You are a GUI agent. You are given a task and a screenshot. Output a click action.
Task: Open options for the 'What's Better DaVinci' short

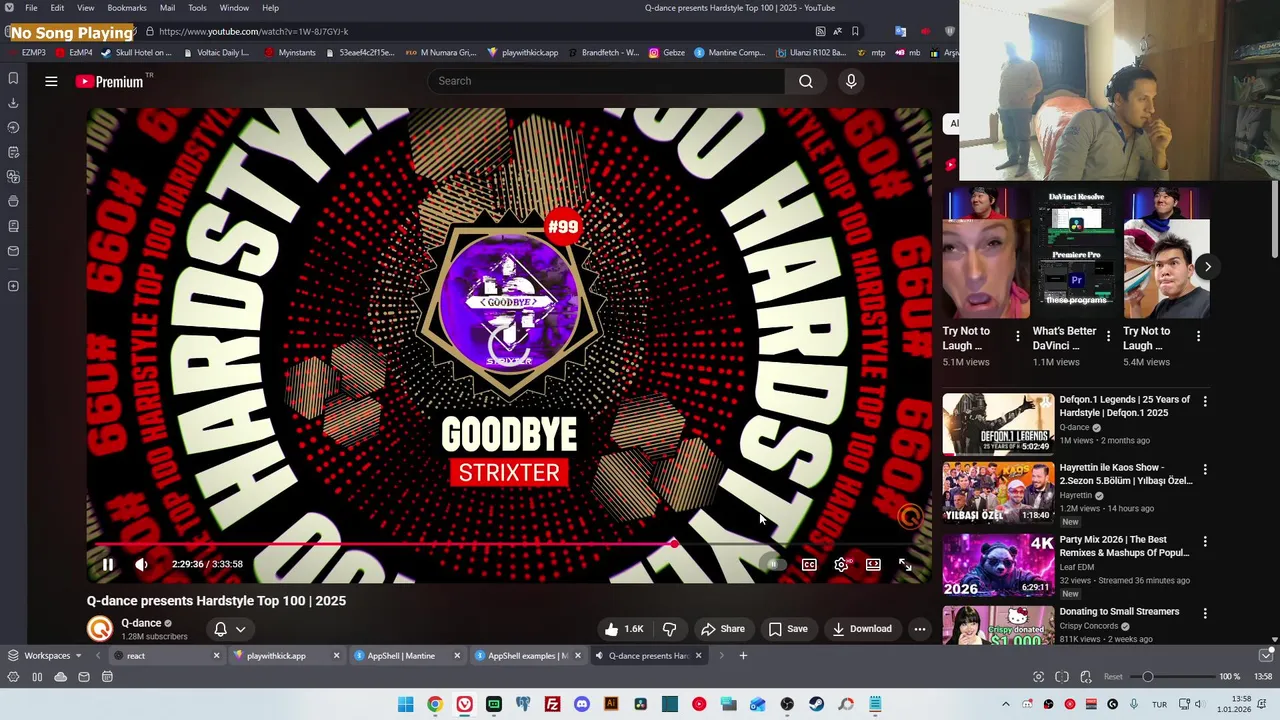tap(1108, 336)
